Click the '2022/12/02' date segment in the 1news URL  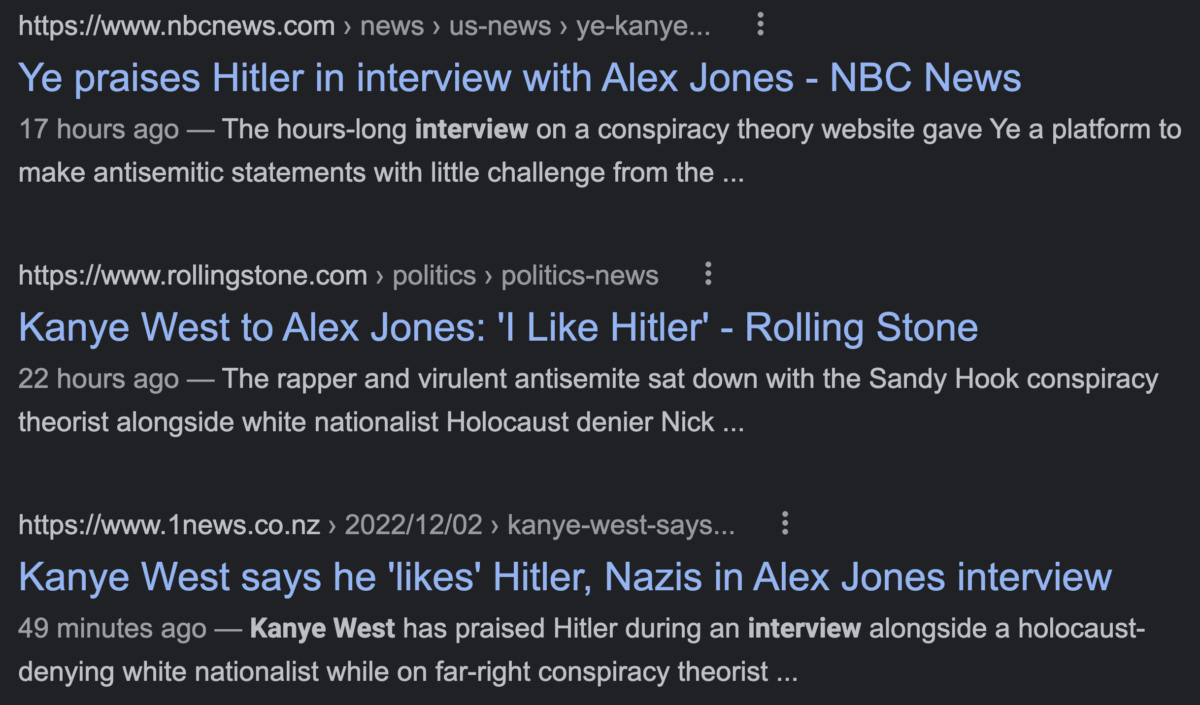click(414, 524)
